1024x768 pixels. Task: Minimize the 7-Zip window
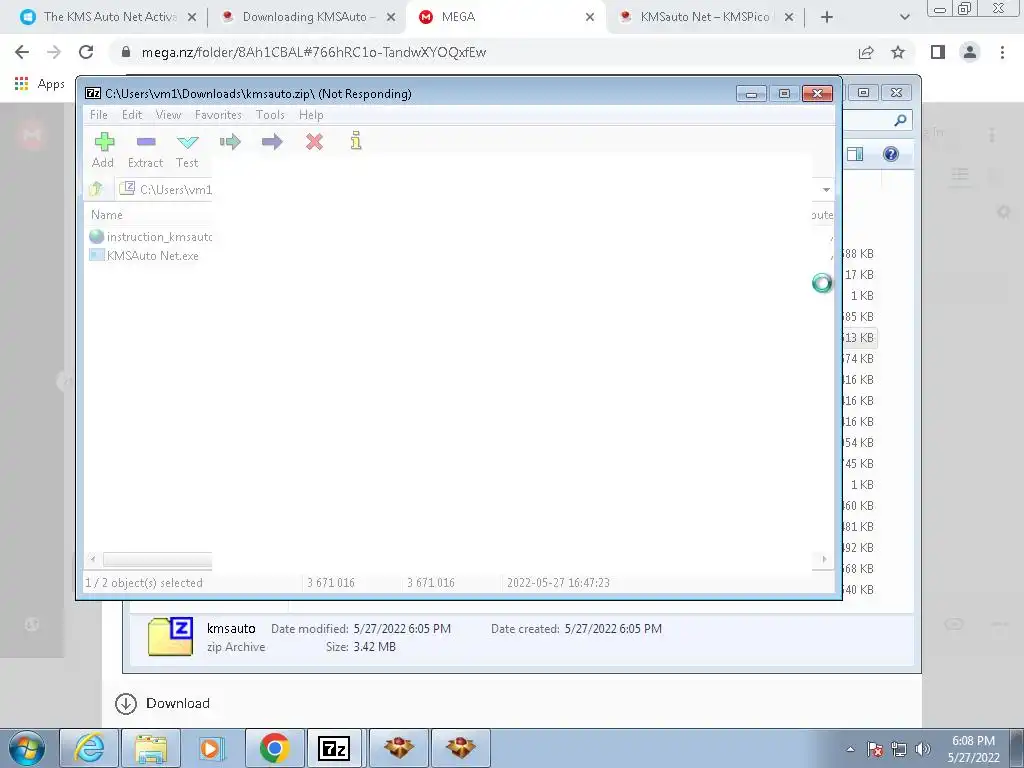pyautogui.click(x=751, y=94)
